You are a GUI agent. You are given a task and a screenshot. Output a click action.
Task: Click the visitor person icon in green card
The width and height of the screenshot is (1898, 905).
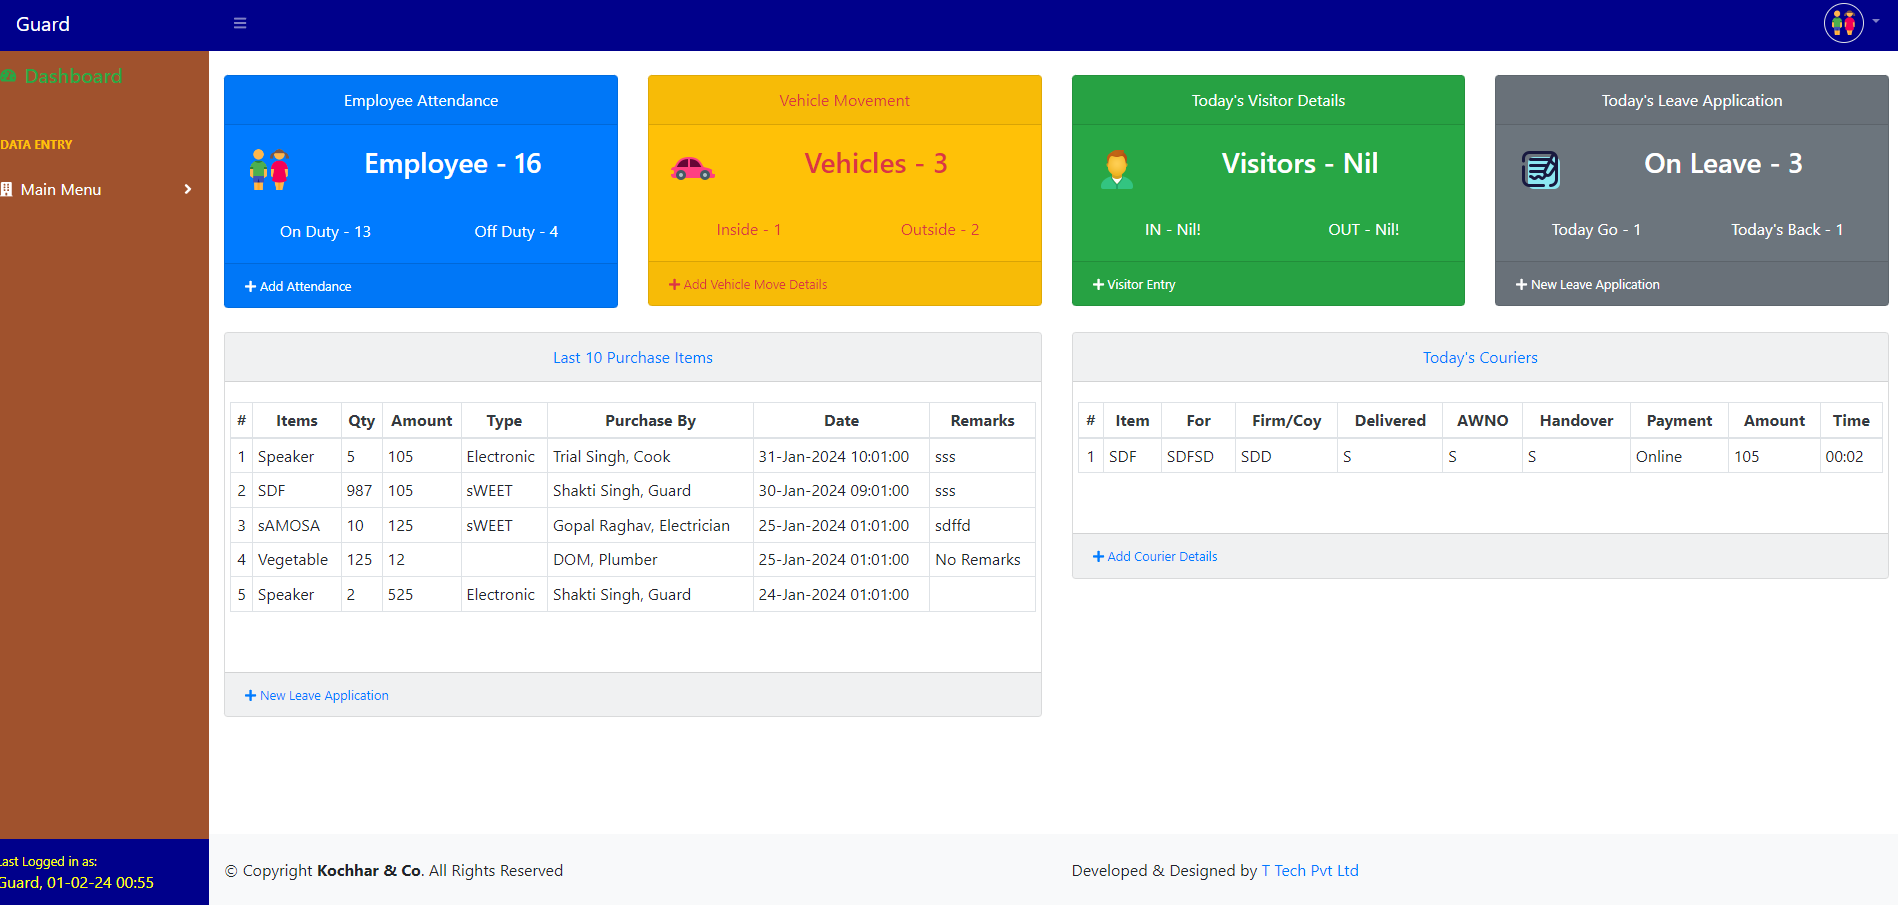coord(1116,169)
